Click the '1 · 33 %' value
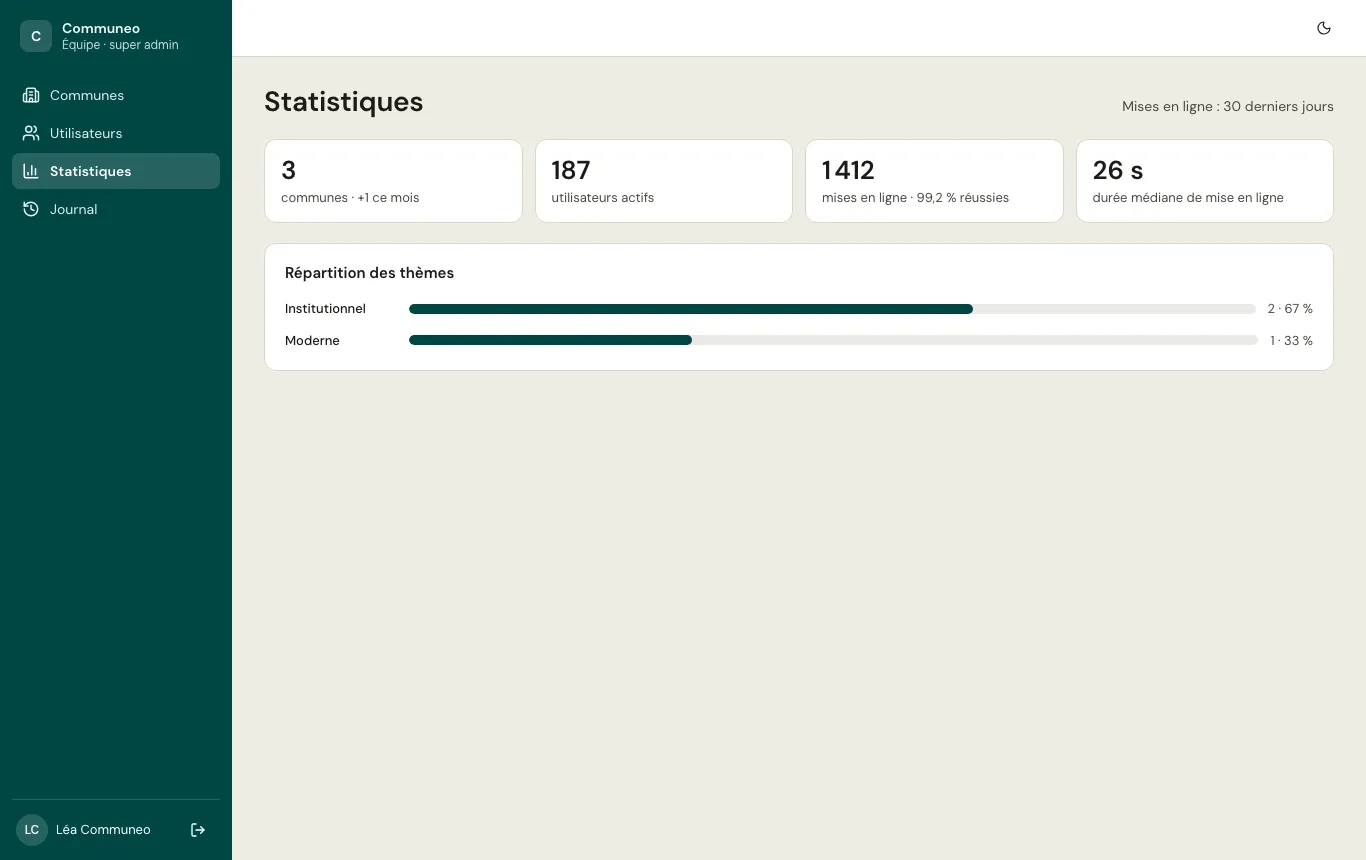 pos(1291,341)
